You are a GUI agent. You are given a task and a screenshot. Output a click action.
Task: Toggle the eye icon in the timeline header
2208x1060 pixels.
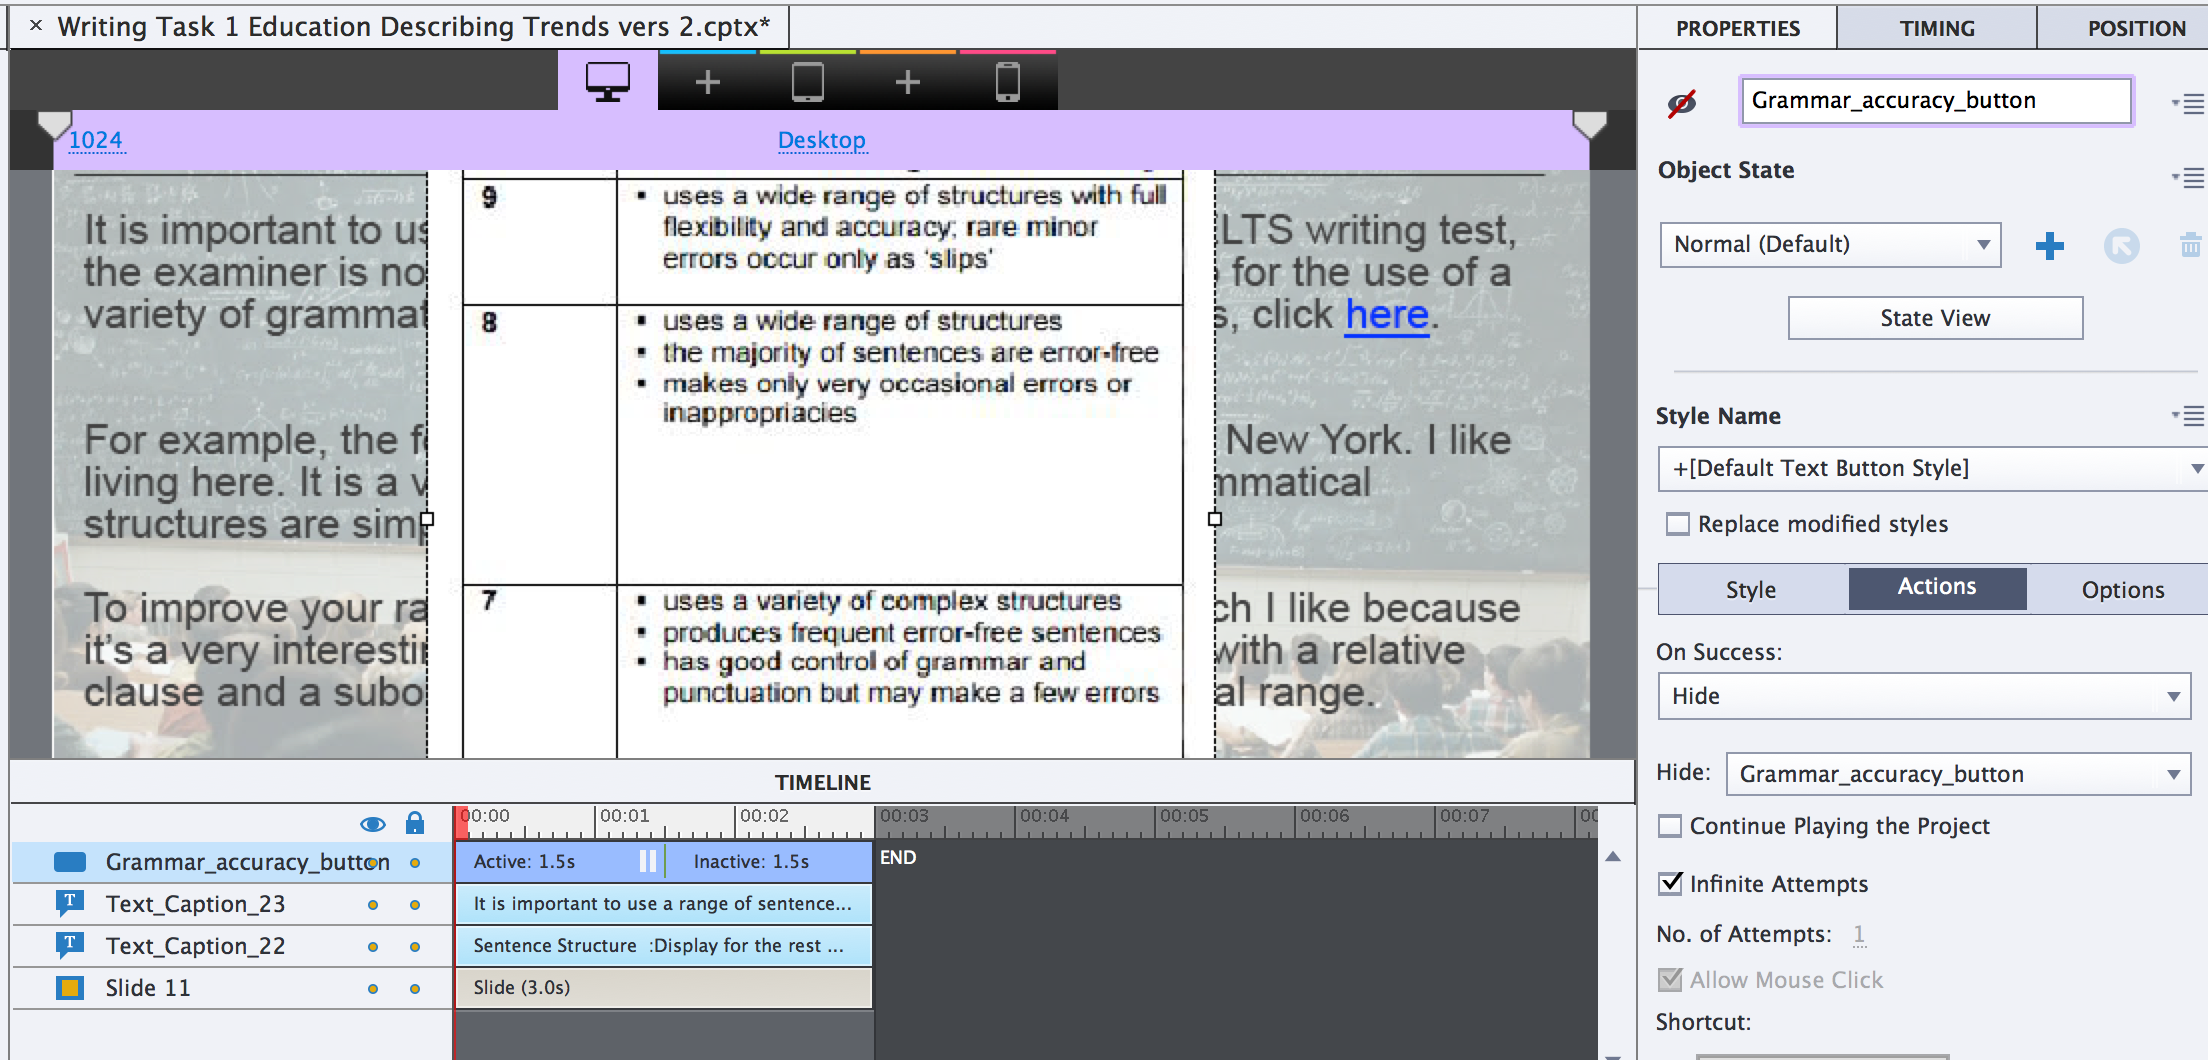(374, 823)
